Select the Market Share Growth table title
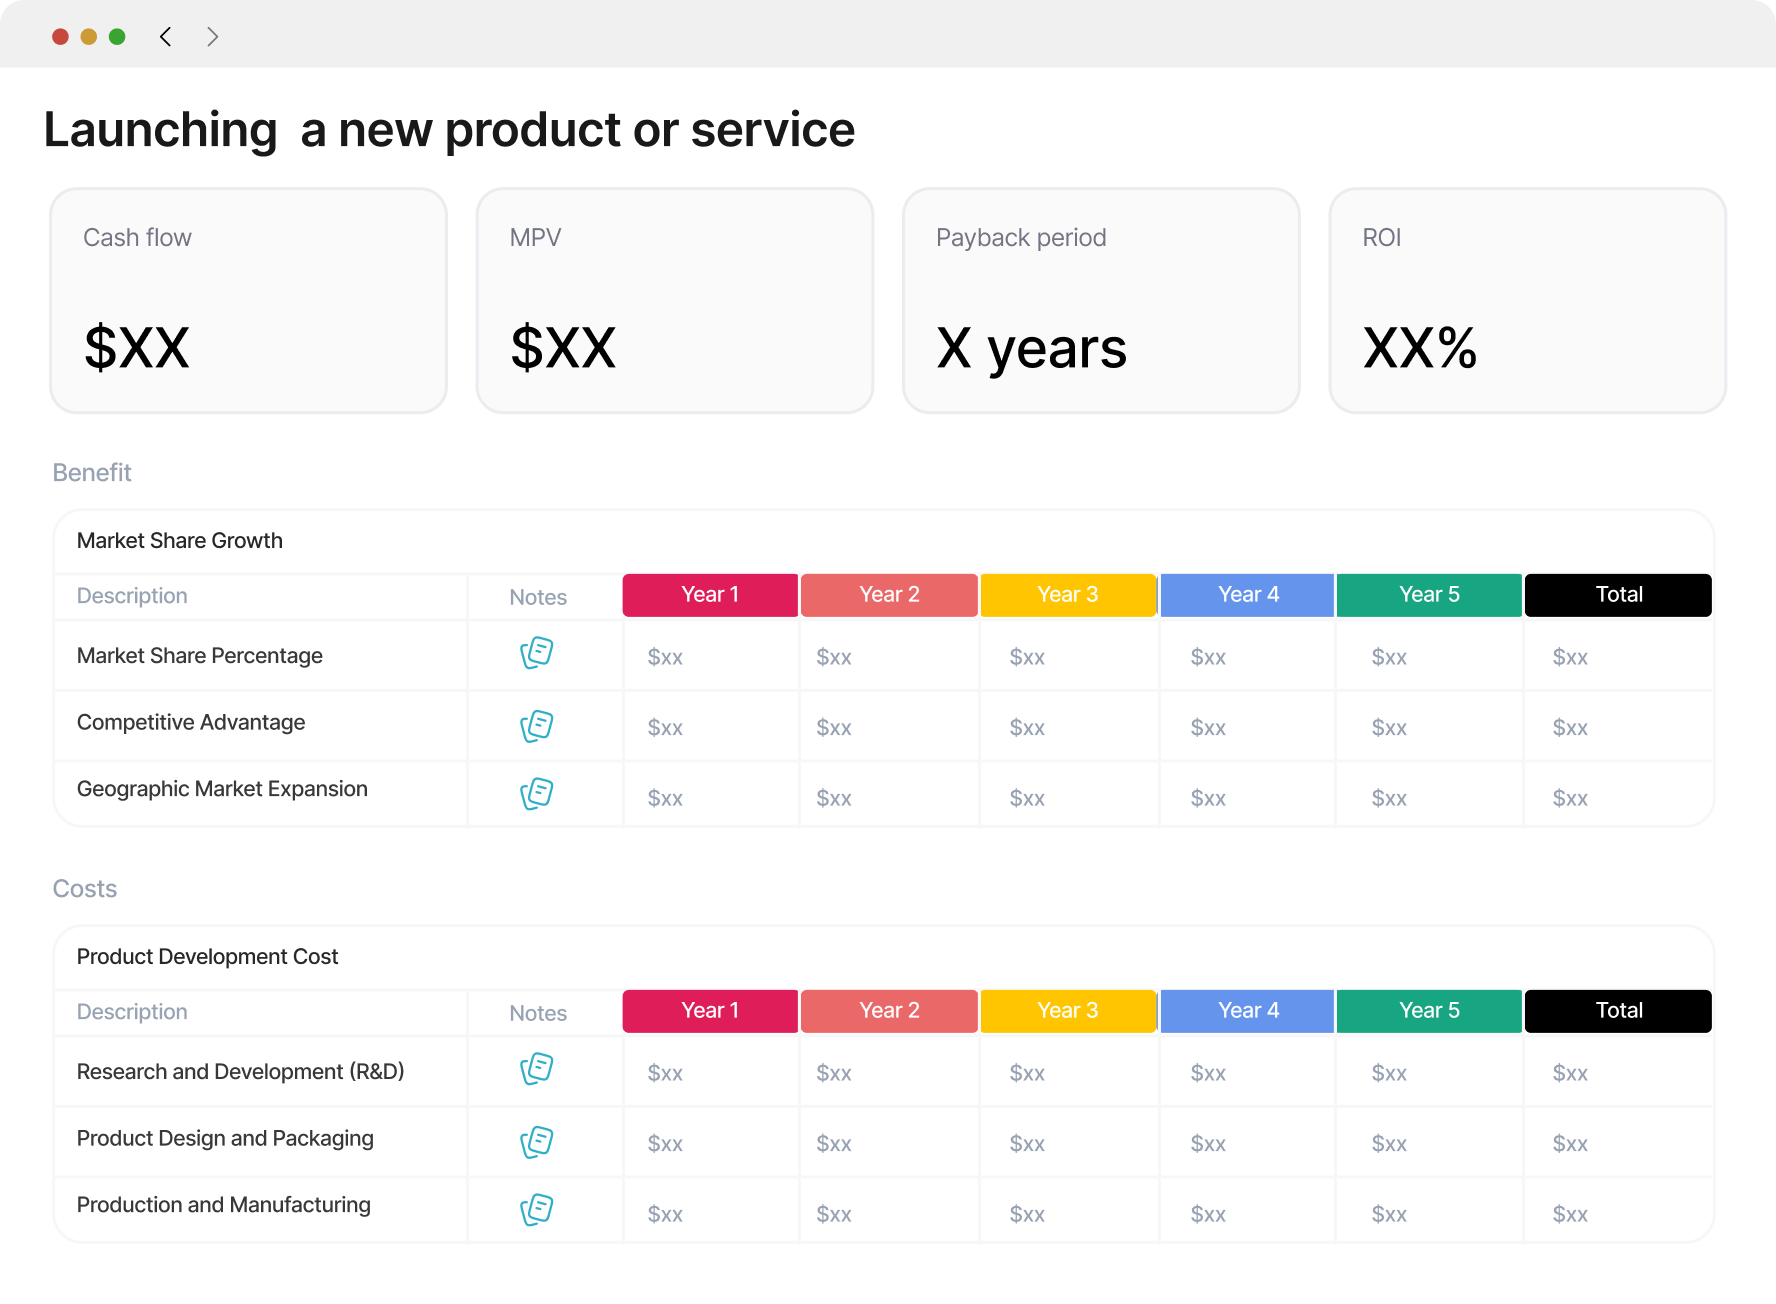 point(180,541)
